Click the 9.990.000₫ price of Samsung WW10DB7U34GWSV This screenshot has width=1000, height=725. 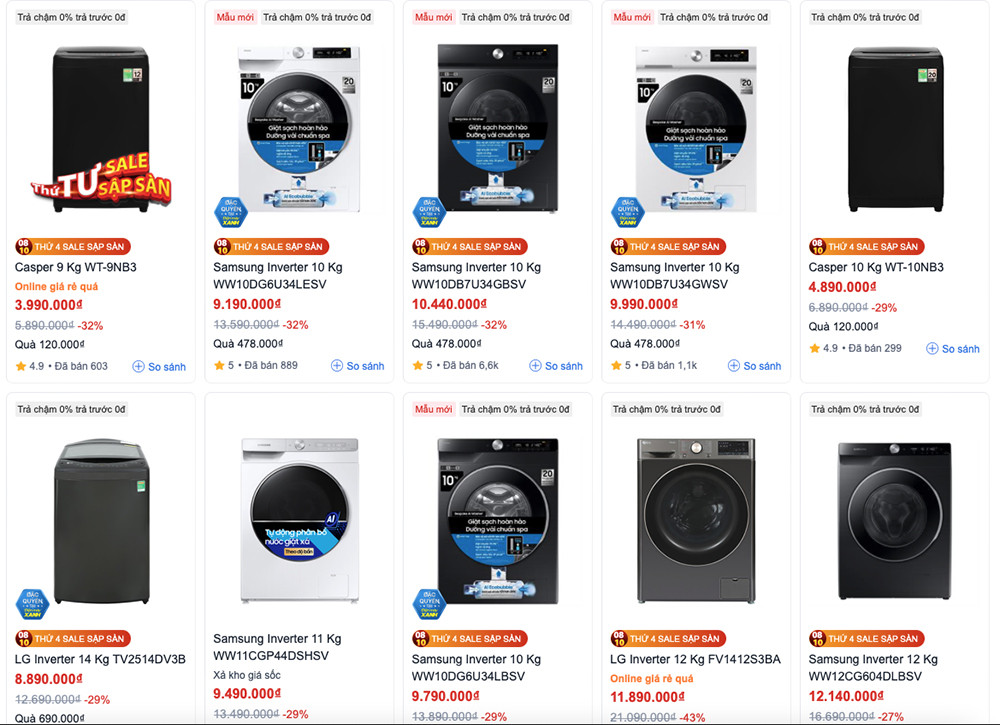647,305
